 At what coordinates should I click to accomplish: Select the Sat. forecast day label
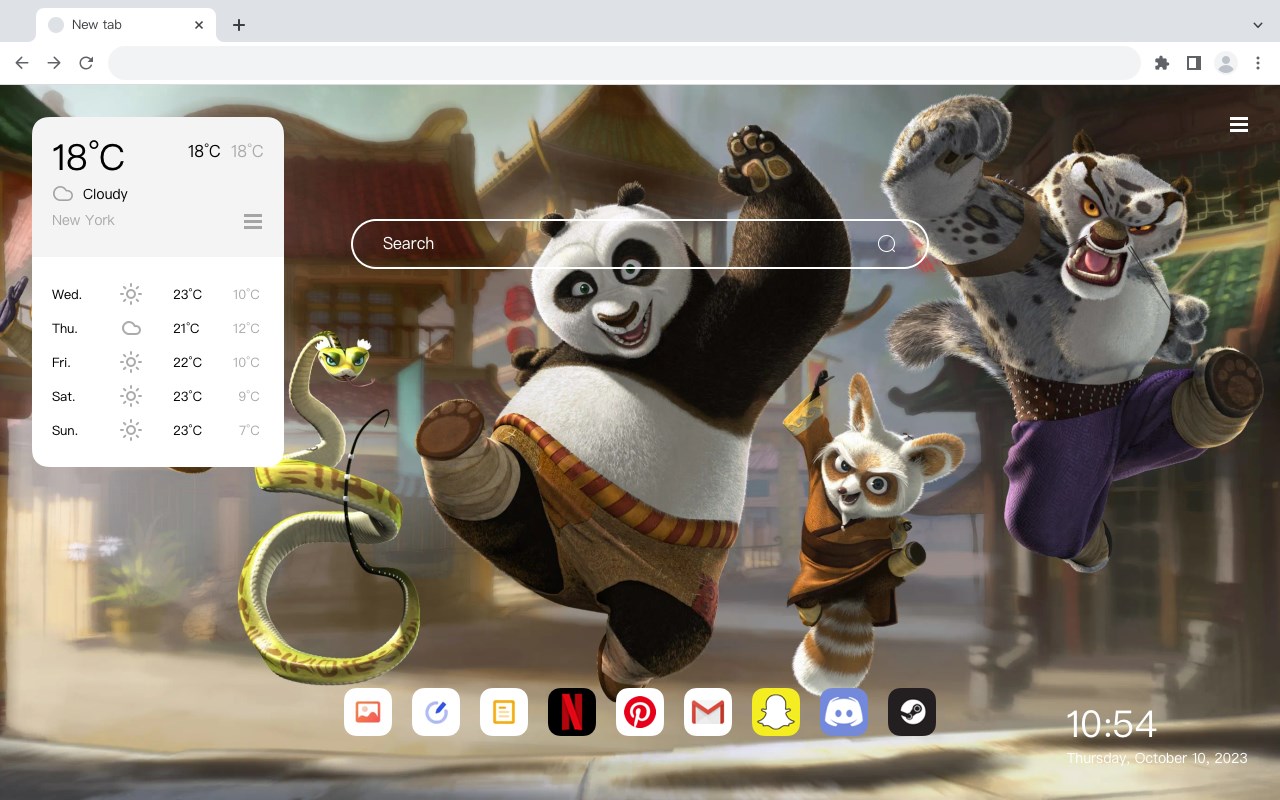pyautogui.click(x=63, y=397)
